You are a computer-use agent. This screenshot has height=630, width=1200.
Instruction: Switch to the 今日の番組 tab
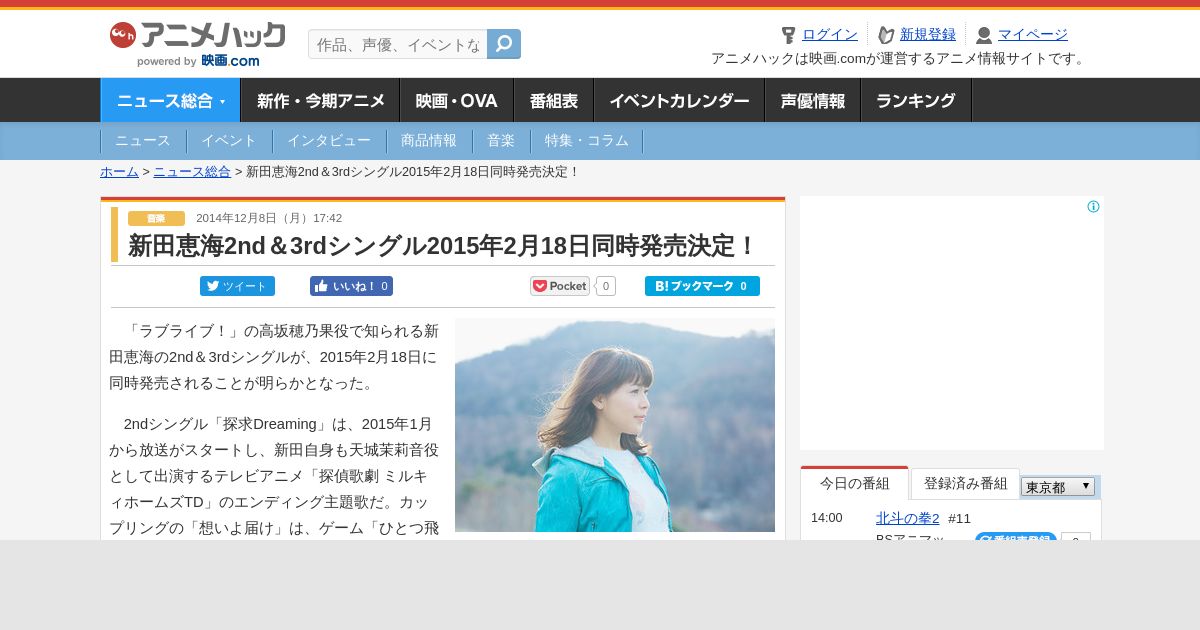click(855, 483)
